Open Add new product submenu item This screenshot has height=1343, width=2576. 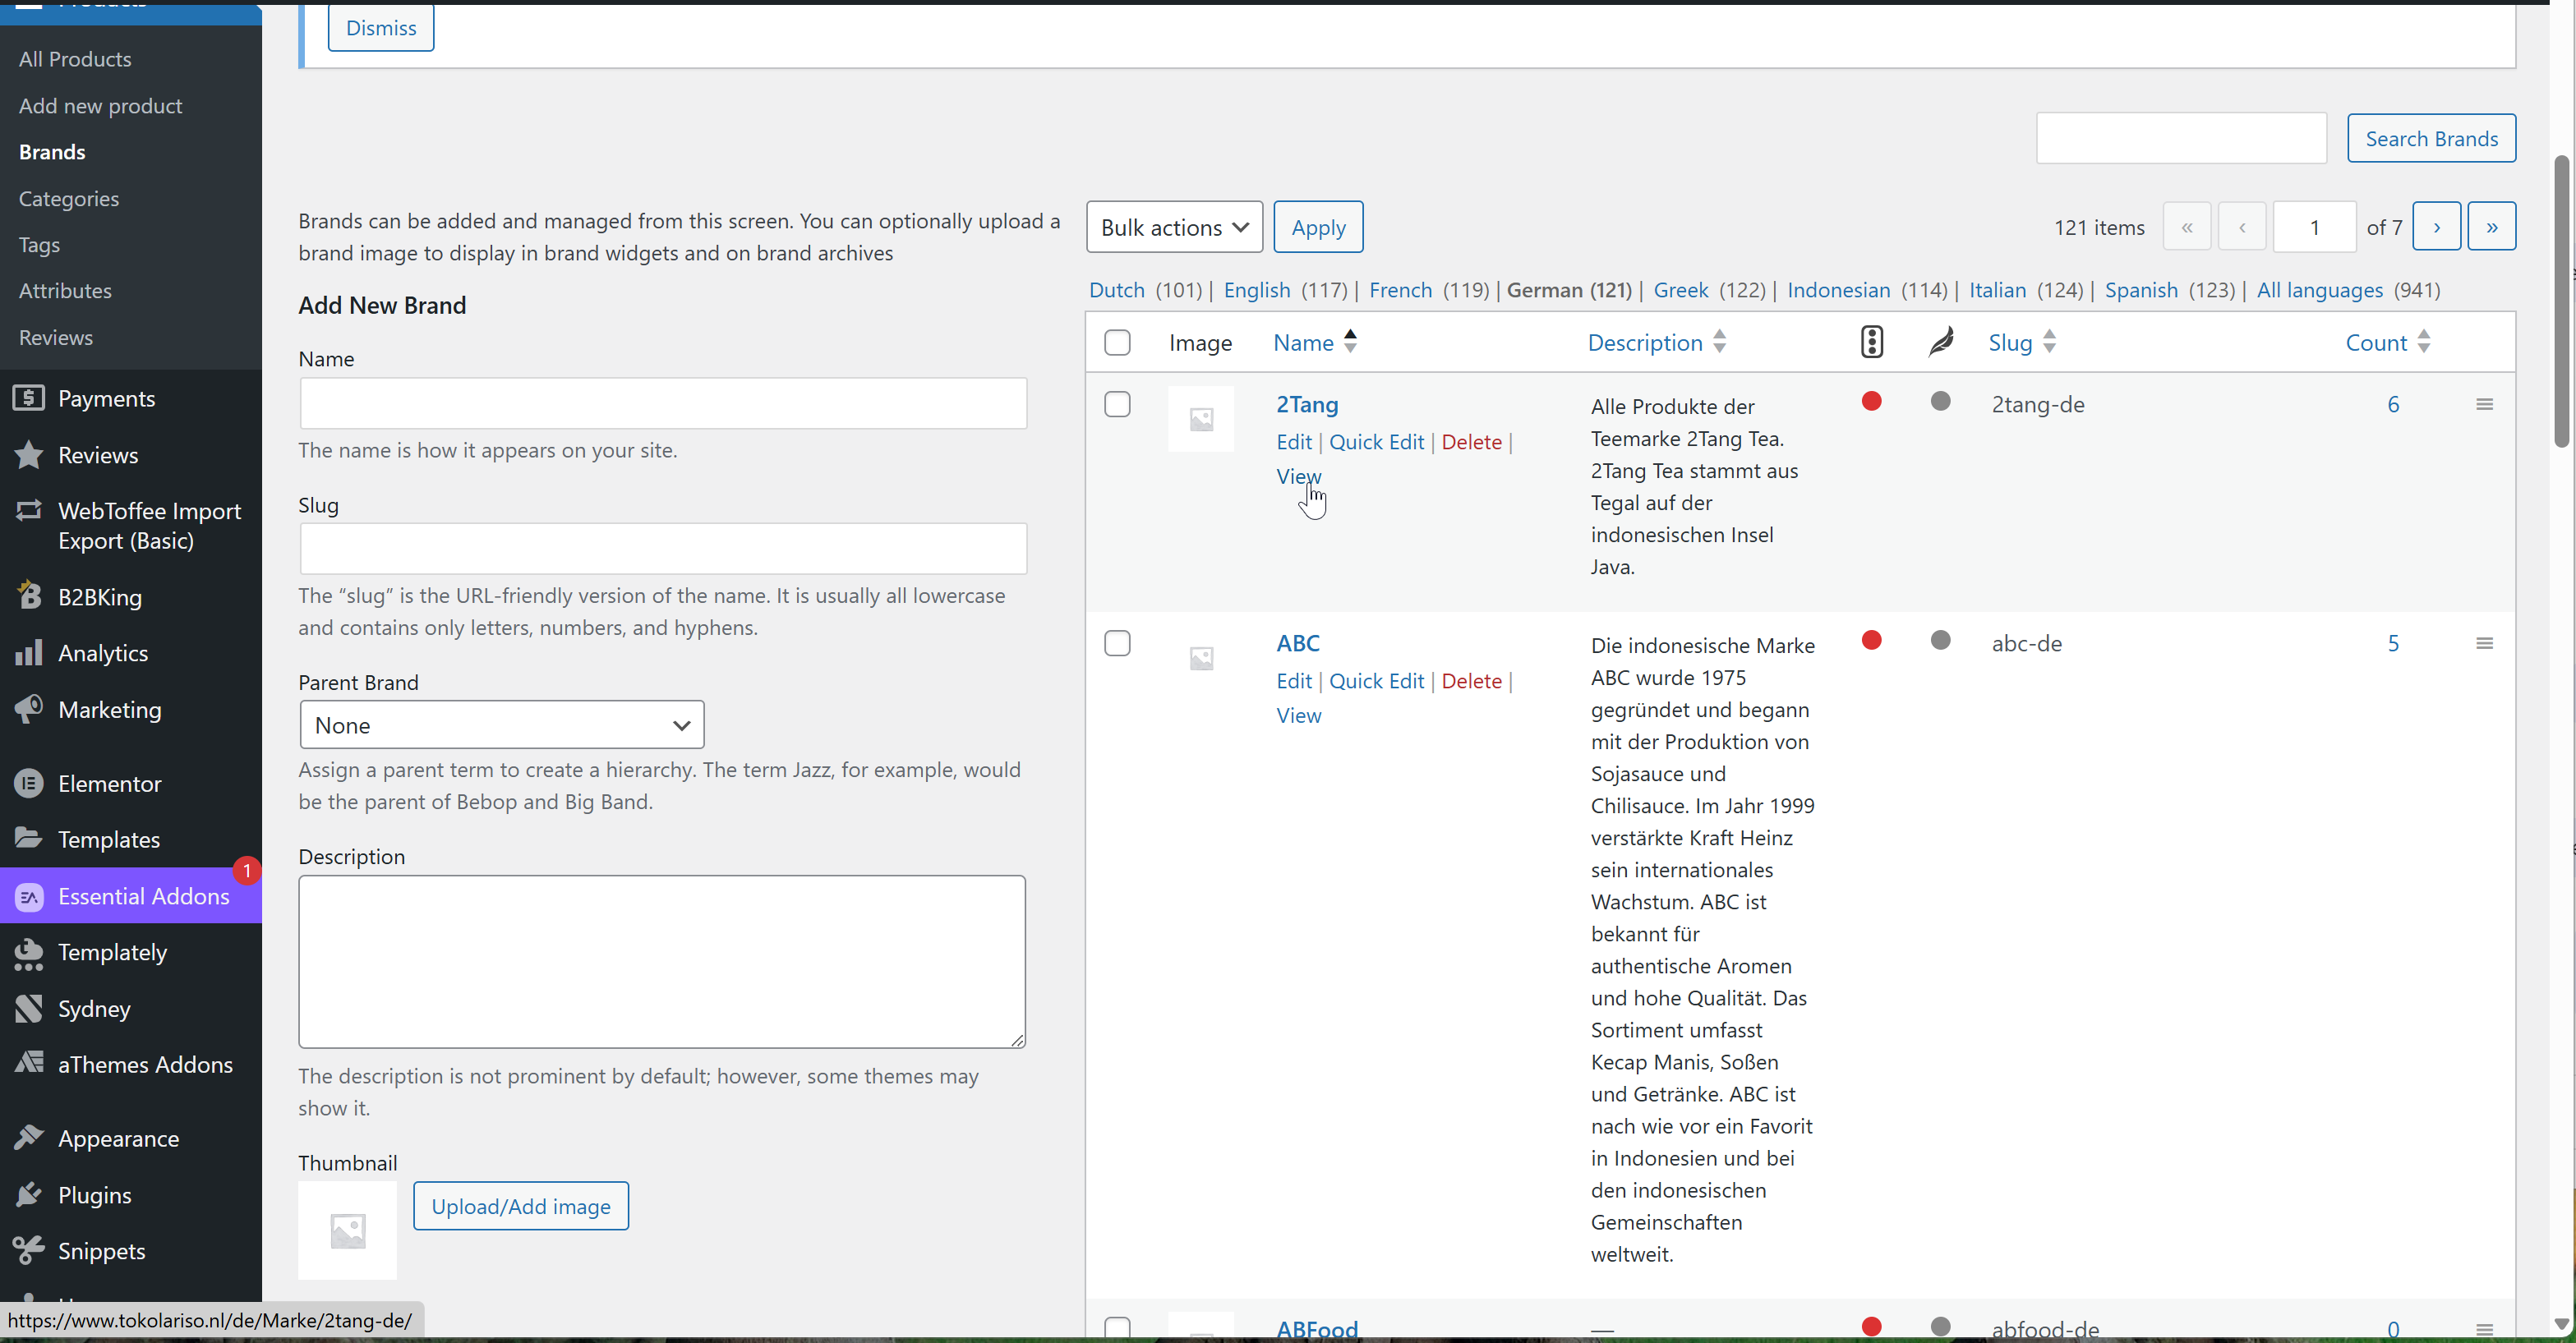tap(100, 105)
